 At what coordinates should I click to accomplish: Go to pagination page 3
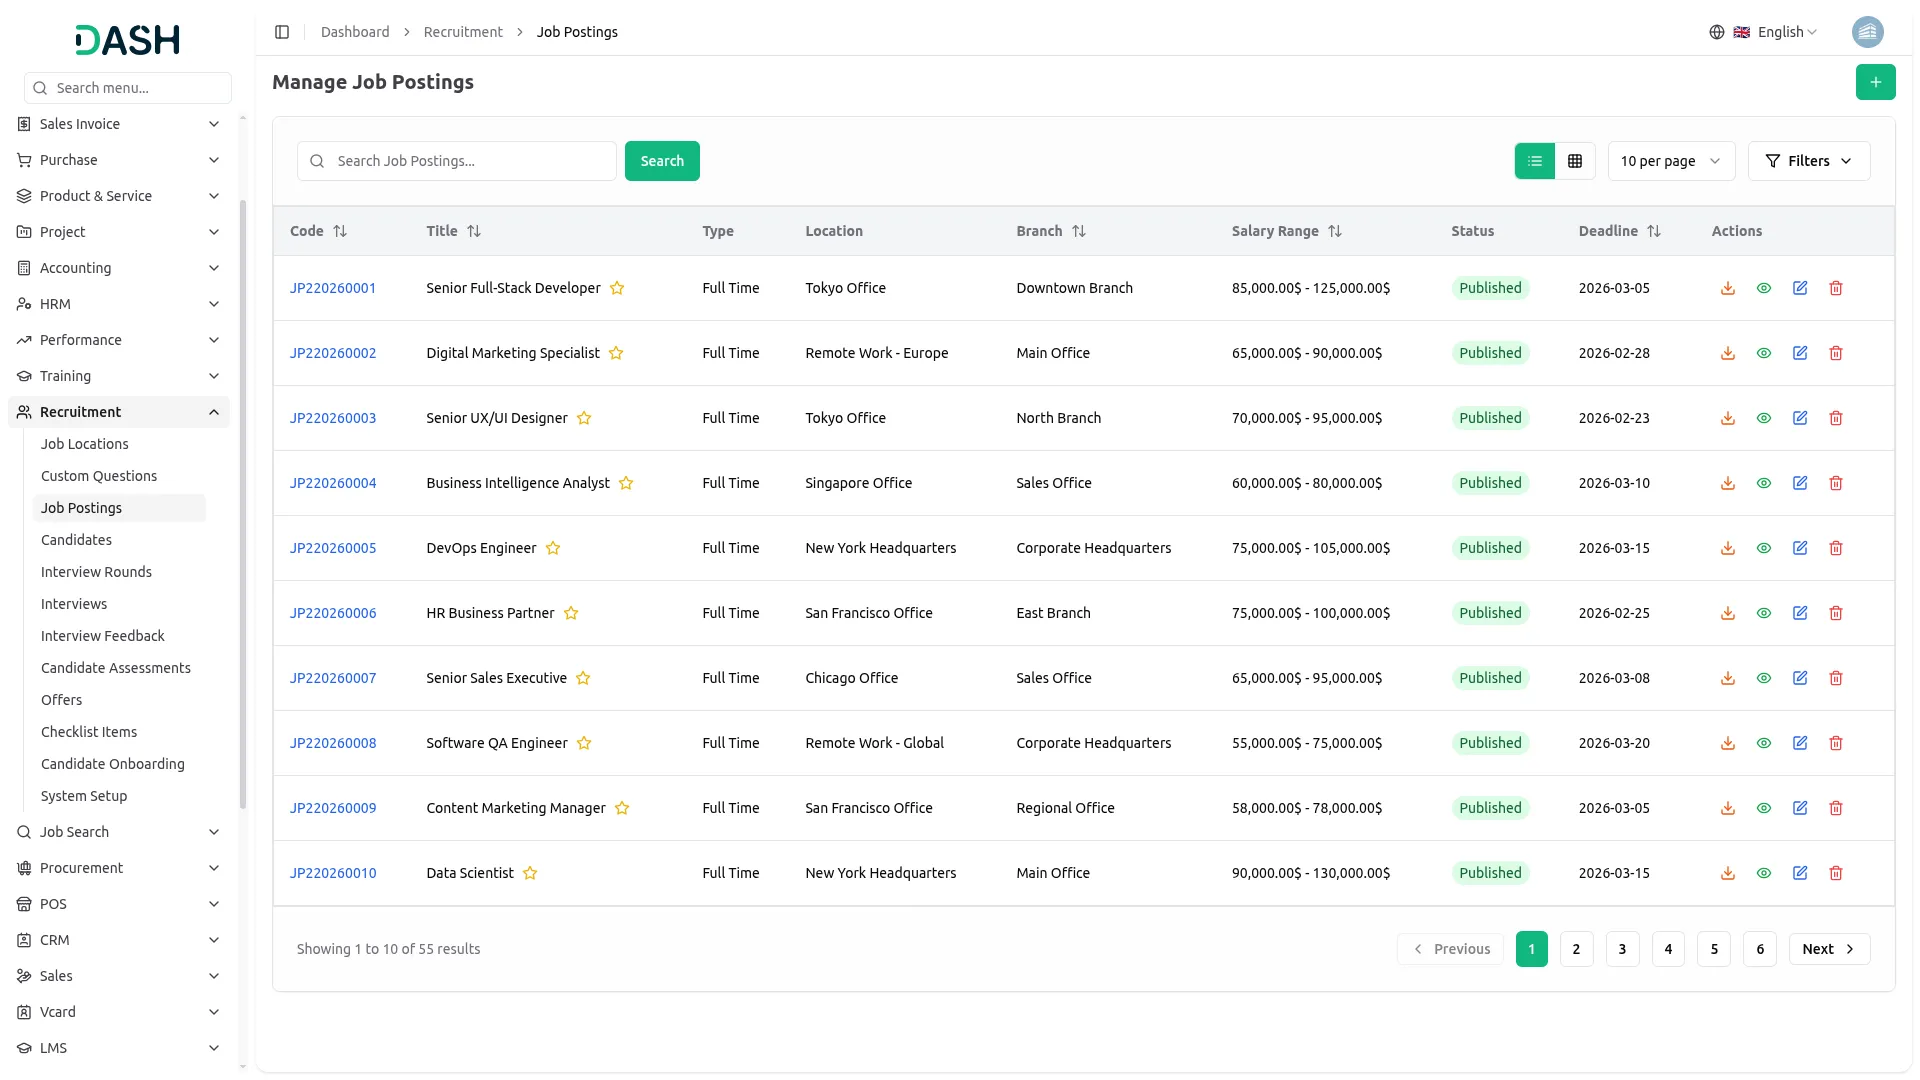pyautogui.click(x=1621, y=949)
